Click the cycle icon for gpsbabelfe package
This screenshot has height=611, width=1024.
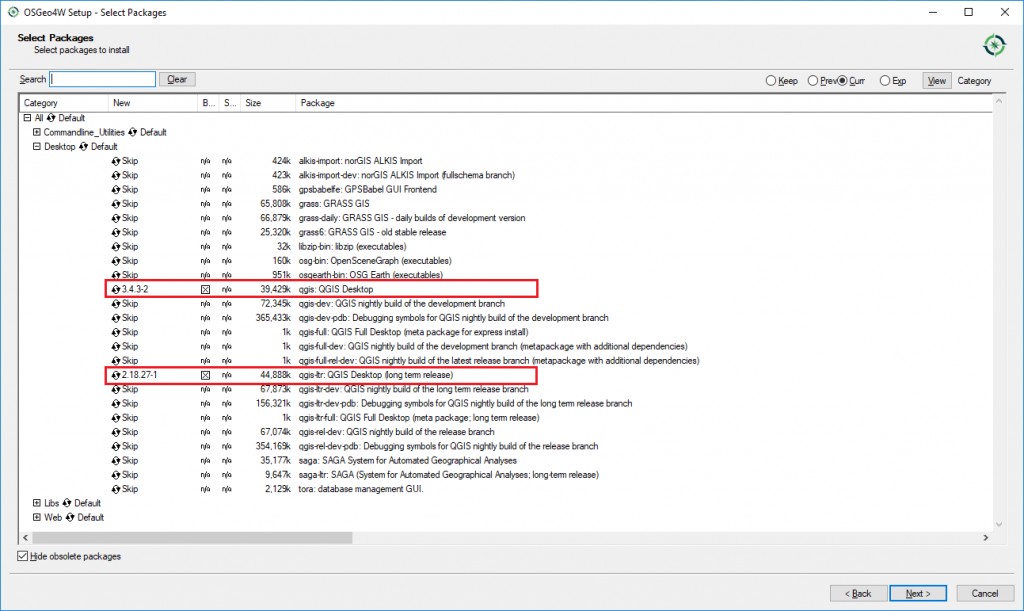point(116,190)
